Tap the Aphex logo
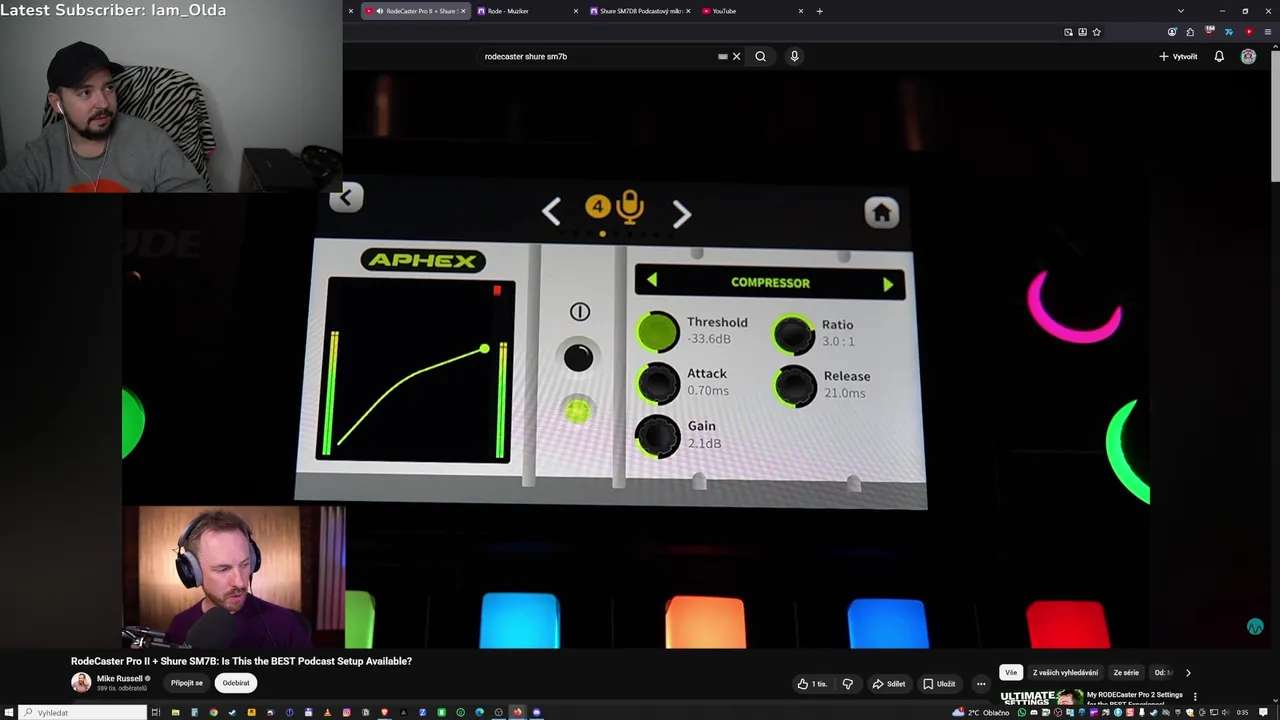This screenshot has height=720, width=1280. [x=423, y=261]
